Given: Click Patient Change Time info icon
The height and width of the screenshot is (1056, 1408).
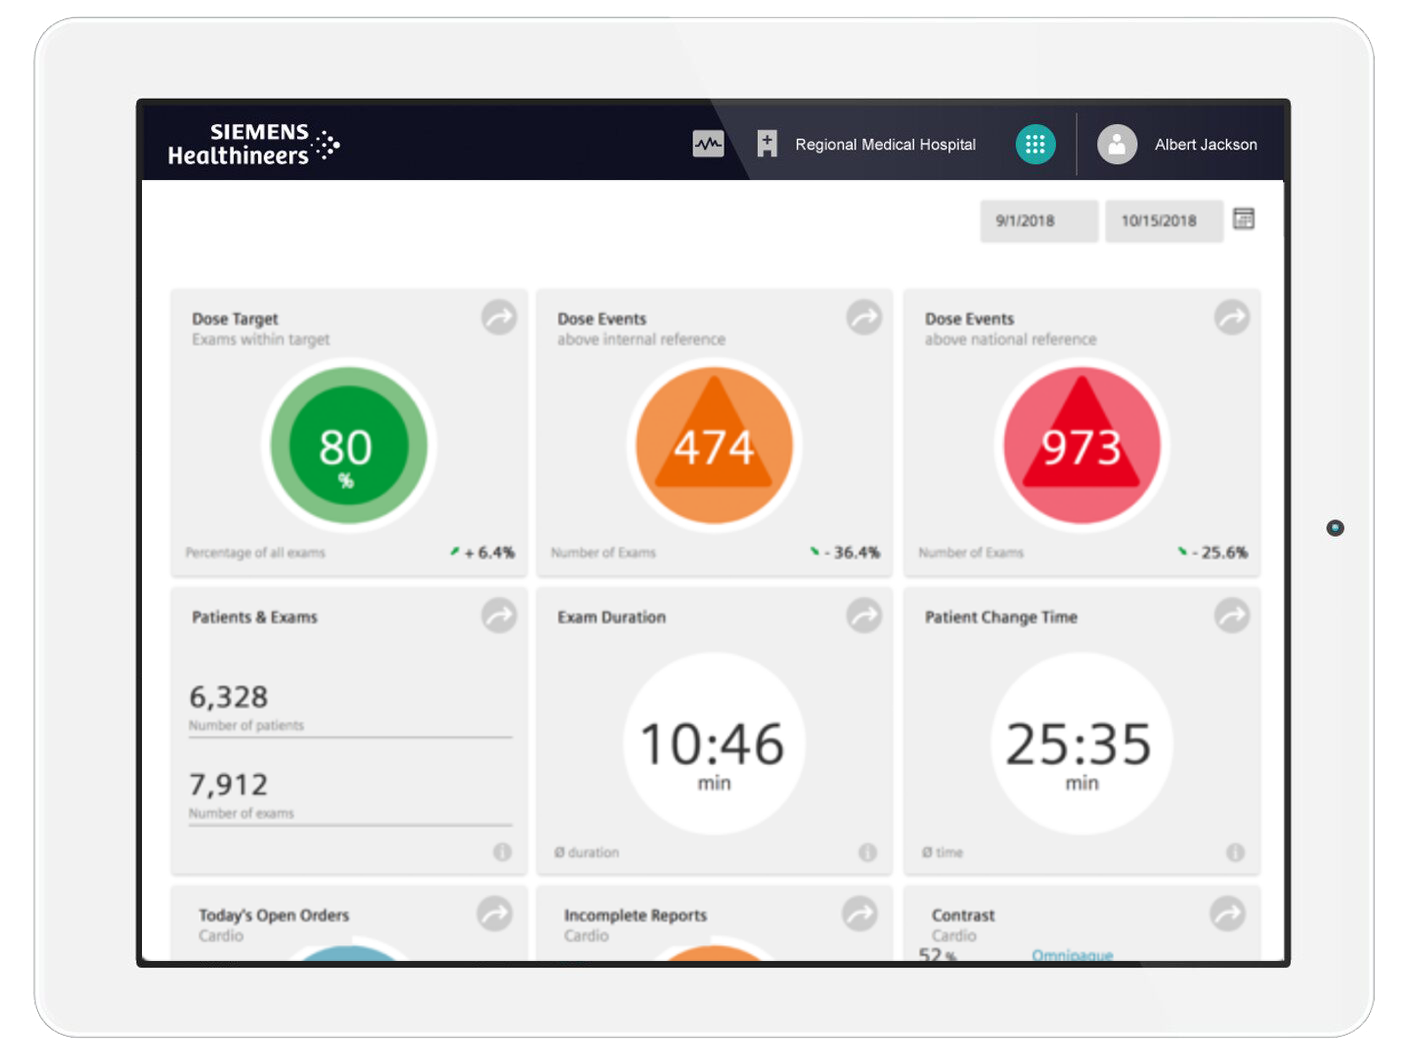Looking at the screenshot, I should coord(1235,852).
